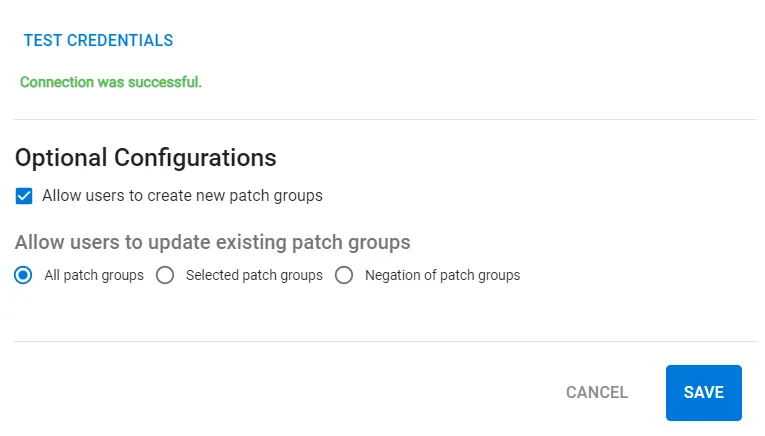Click the TEST CREDENTIALS link
765x436 pixels.
(99, 40)
